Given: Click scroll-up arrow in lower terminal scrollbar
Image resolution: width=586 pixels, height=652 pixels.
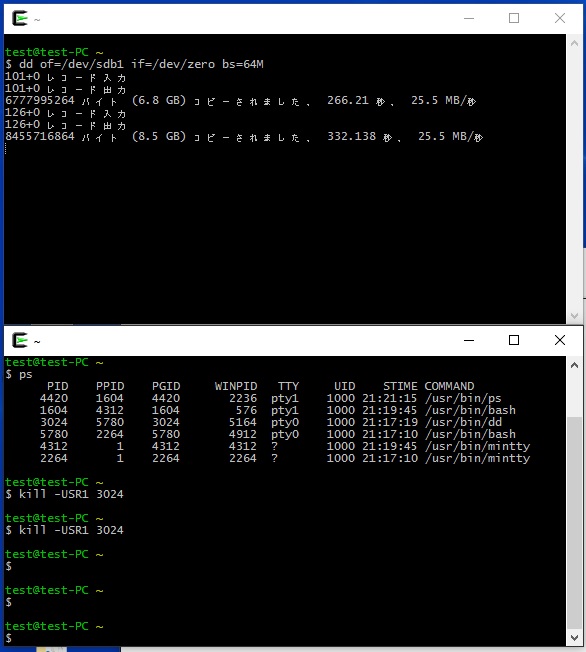Looking at the screenshot, I should point(574,366).
